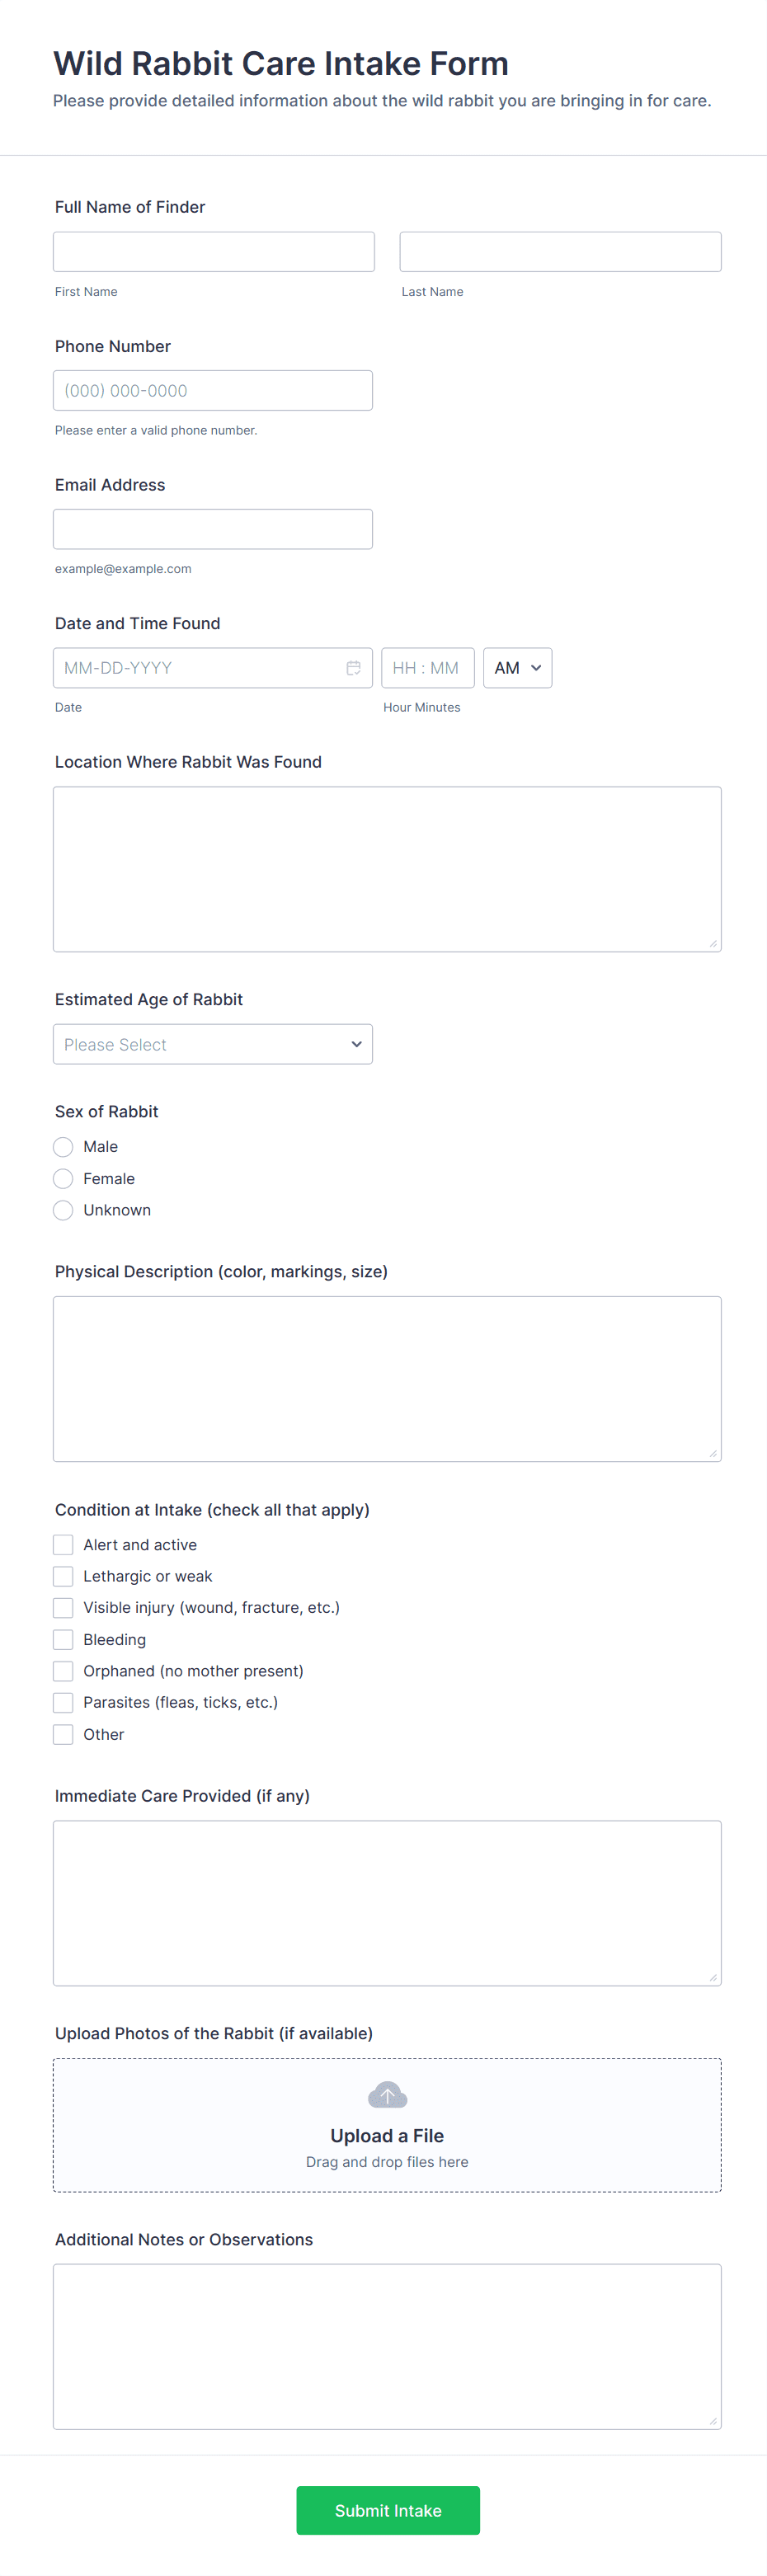Open the date picker calendar icon
This screenshot has height=2576, width=767.
click(353, 668)
